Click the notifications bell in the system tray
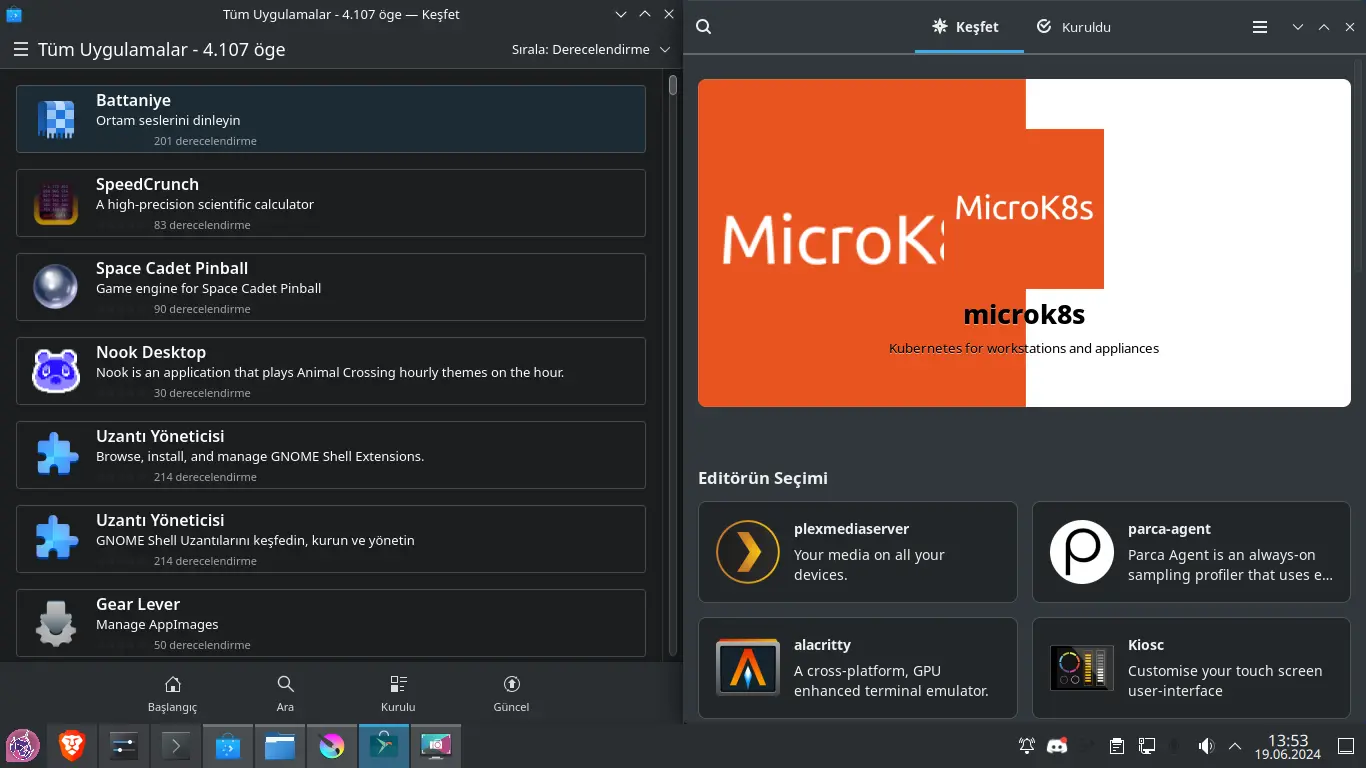The width and height of the screenshot is (1366, 768). click(1027, 746)
